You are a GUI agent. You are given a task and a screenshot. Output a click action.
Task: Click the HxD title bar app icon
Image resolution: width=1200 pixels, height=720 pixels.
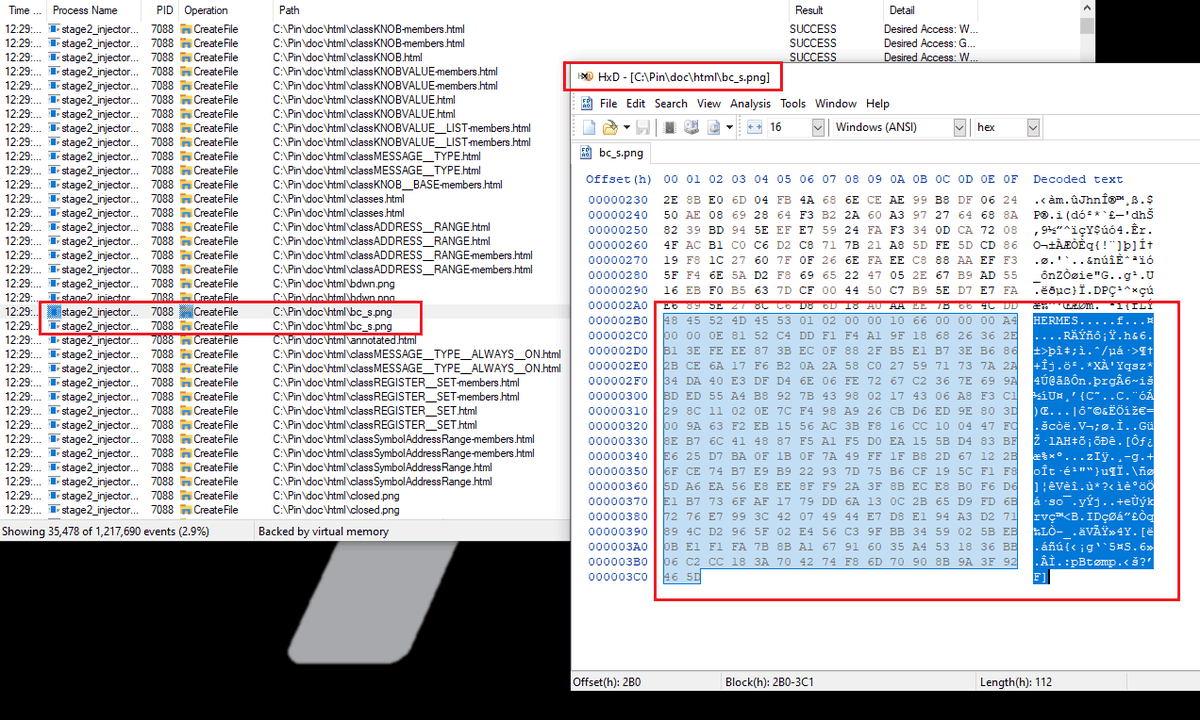pyautogui.click(x=587, y=76)
